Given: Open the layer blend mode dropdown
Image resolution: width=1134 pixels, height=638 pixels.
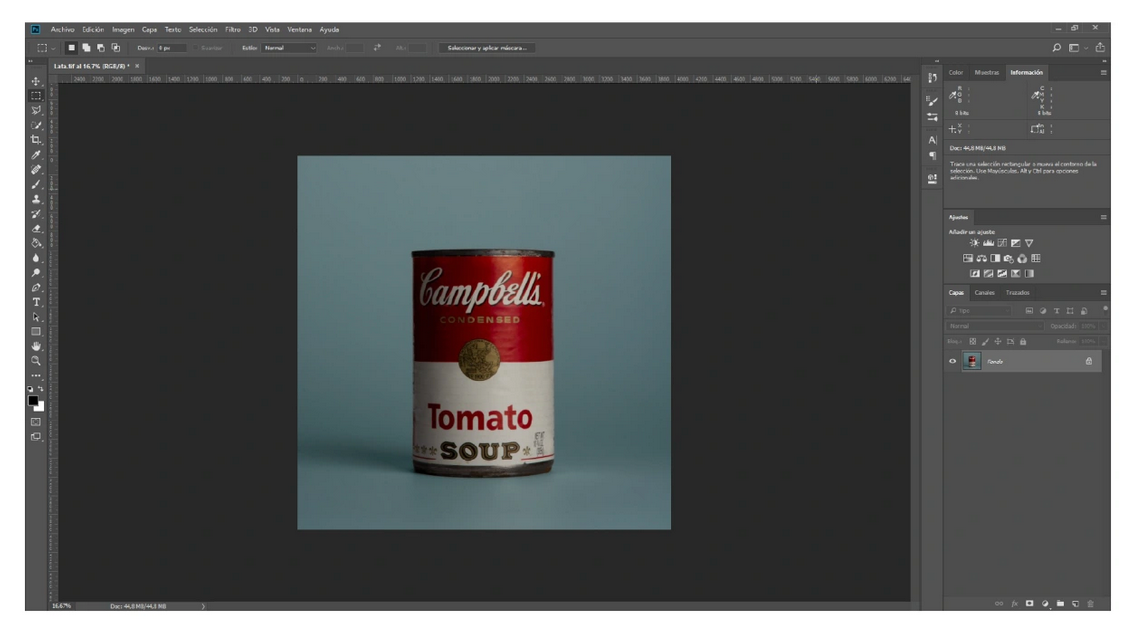Looking at the screenshot, I should (x=994, y=326).
